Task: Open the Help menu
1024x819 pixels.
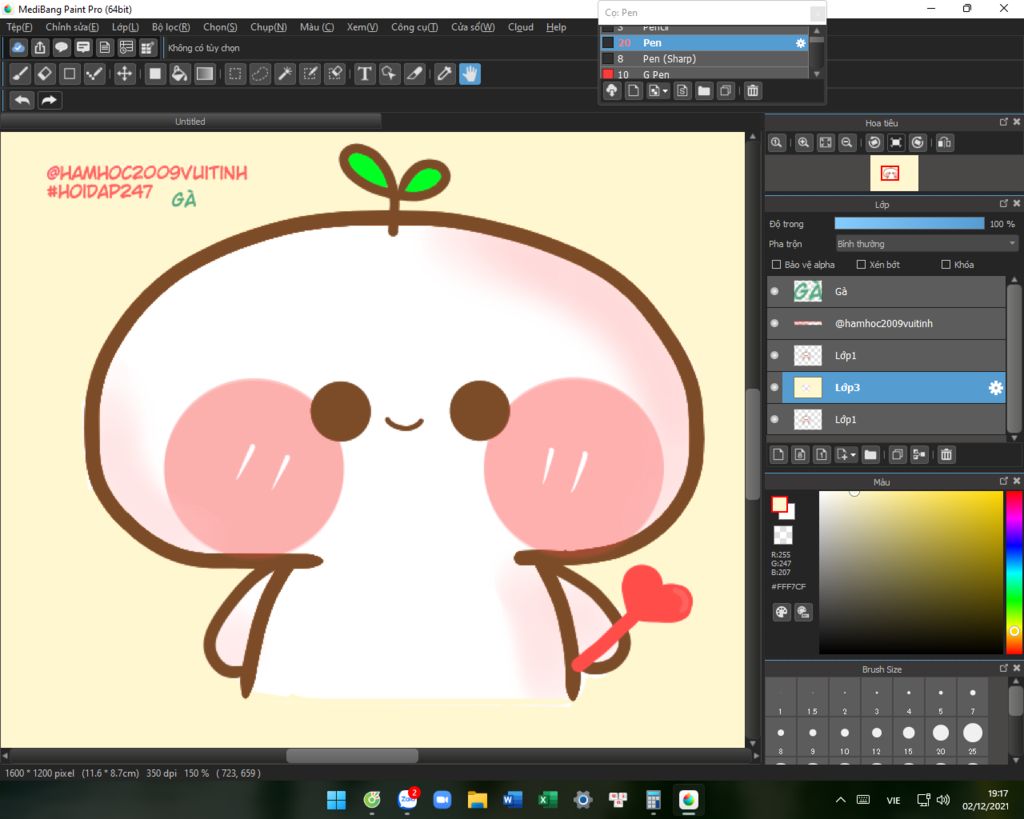Action: tap(556, 27)
